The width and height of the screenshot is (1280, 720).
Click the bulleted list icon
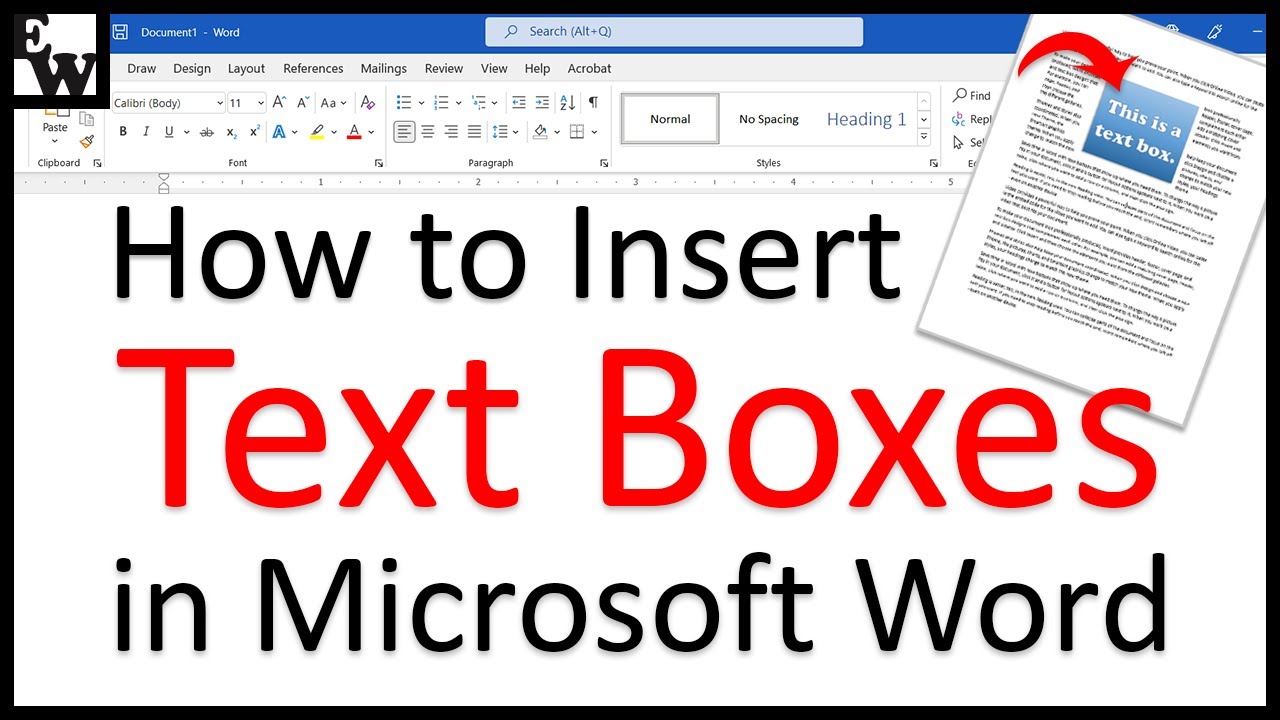[404, 102]
